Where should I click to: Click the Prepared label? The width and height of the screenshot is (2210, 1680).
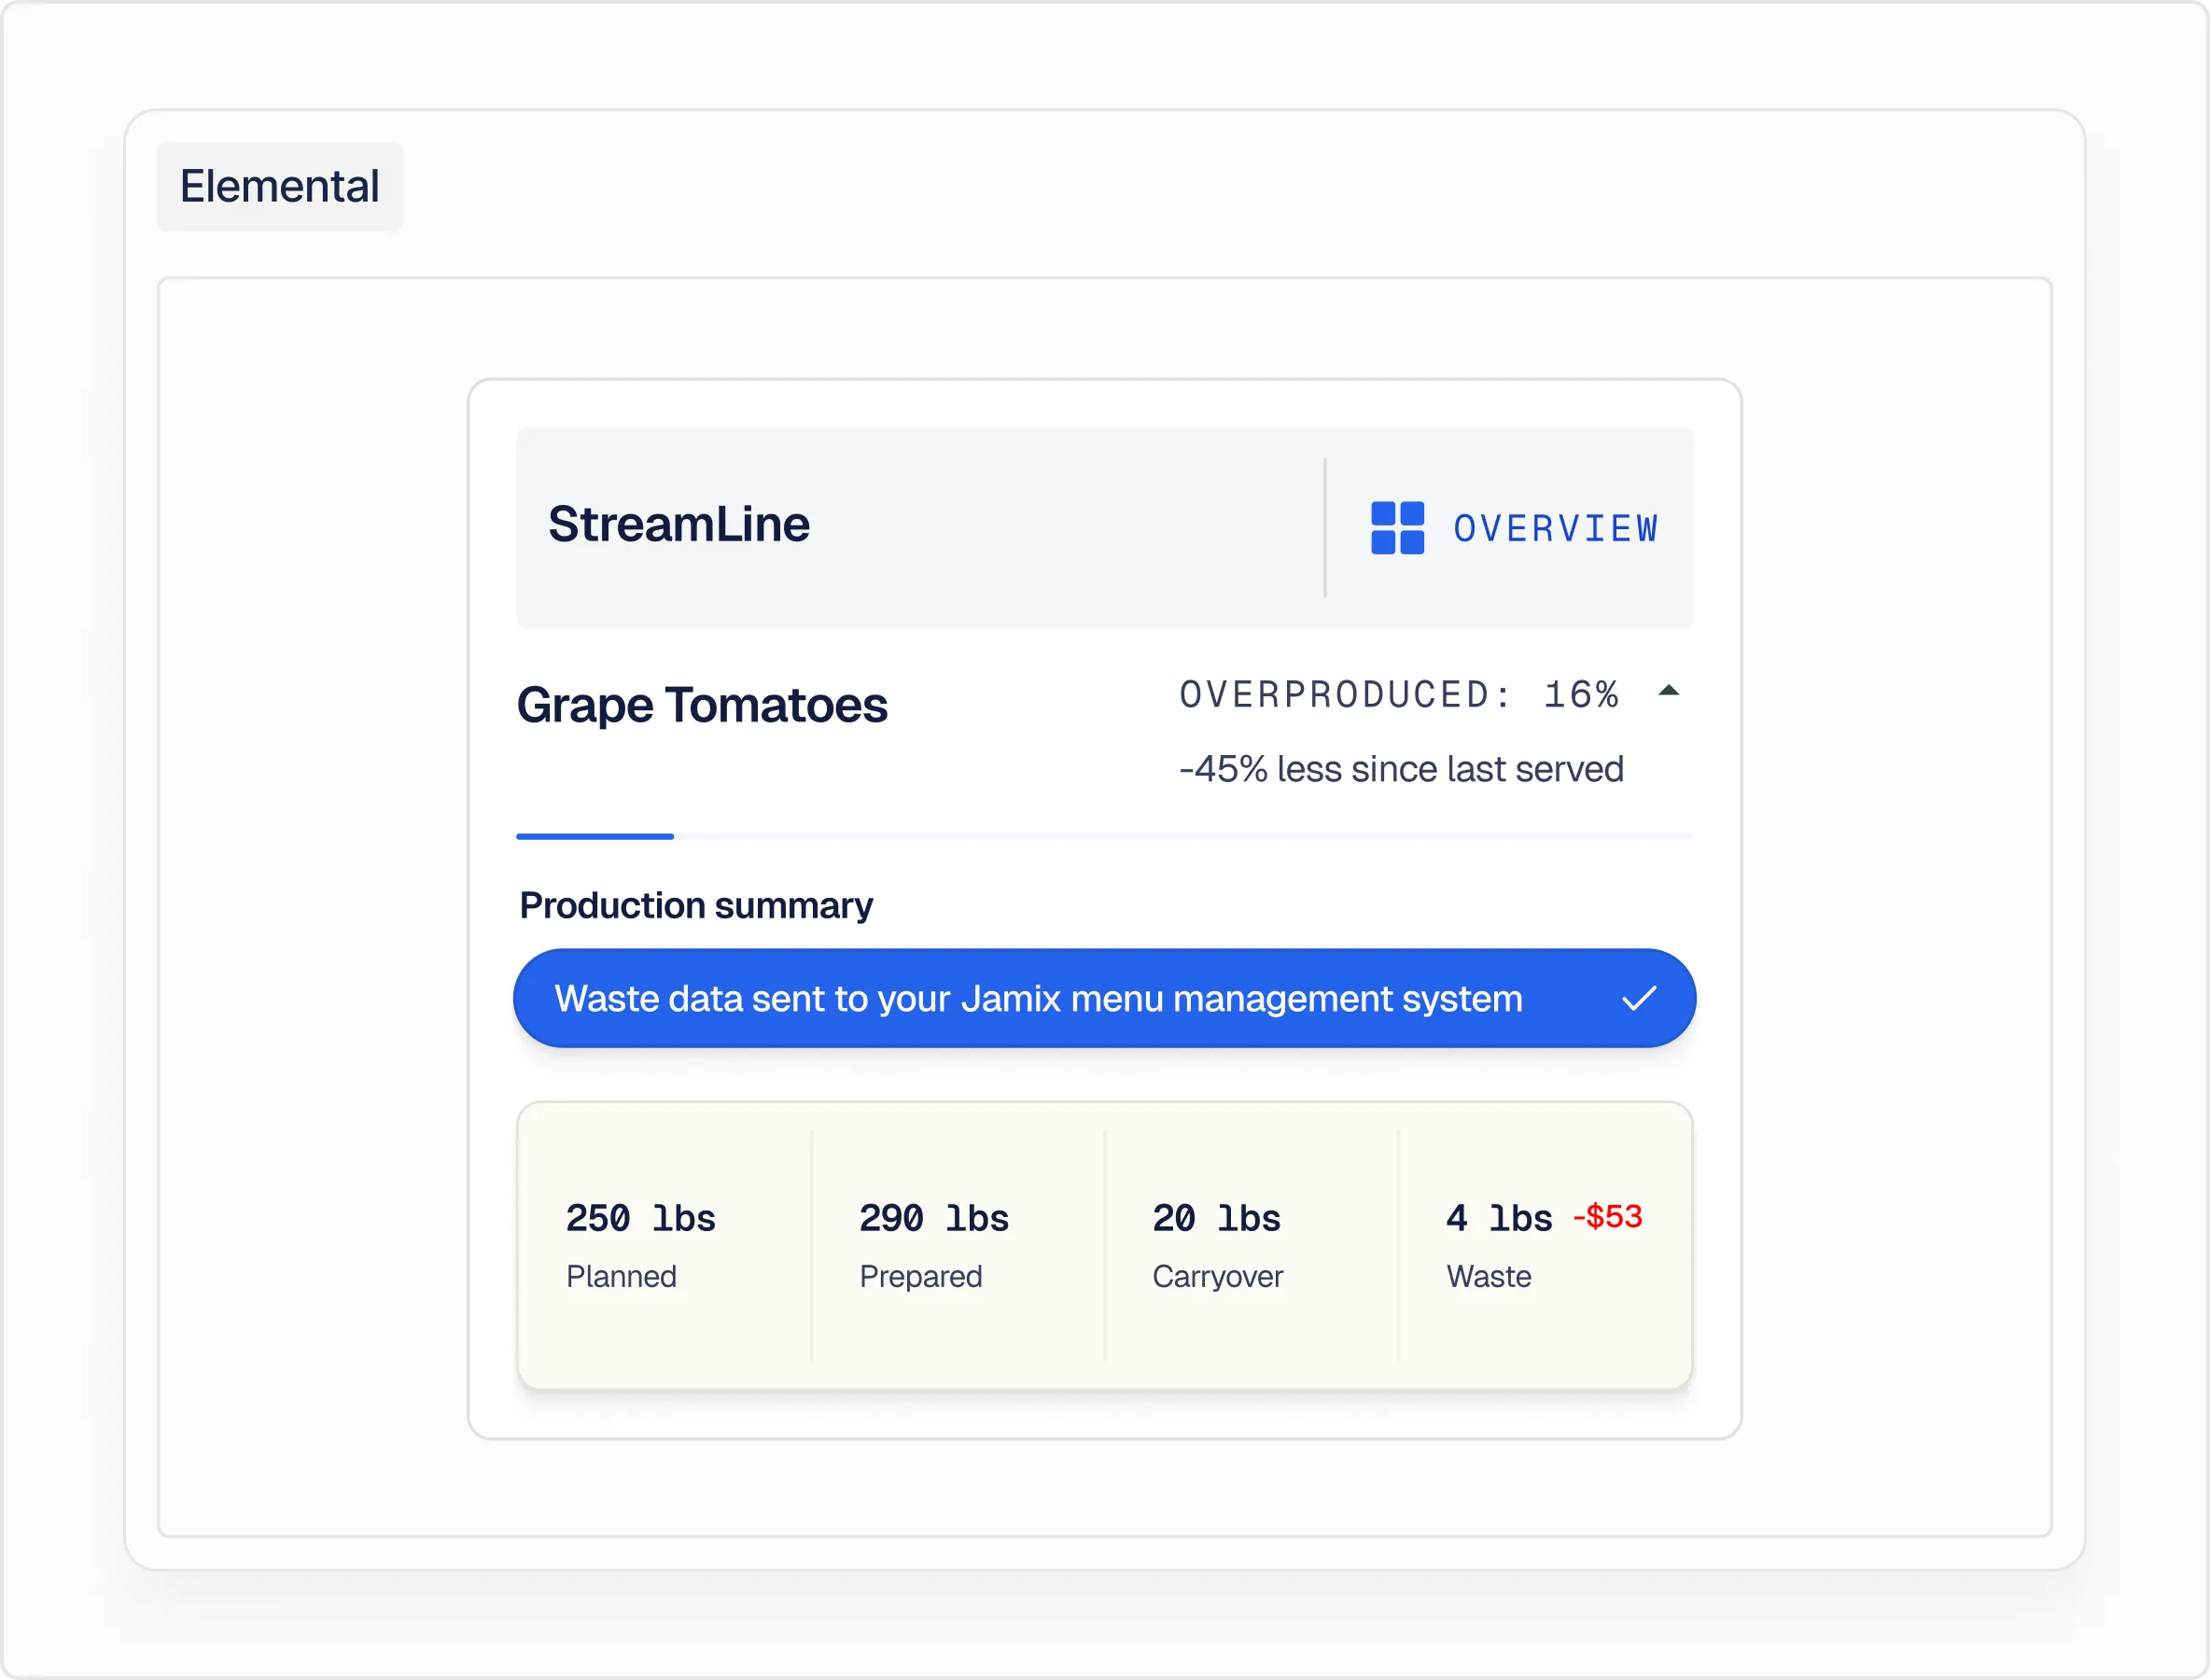[921, 1277]
